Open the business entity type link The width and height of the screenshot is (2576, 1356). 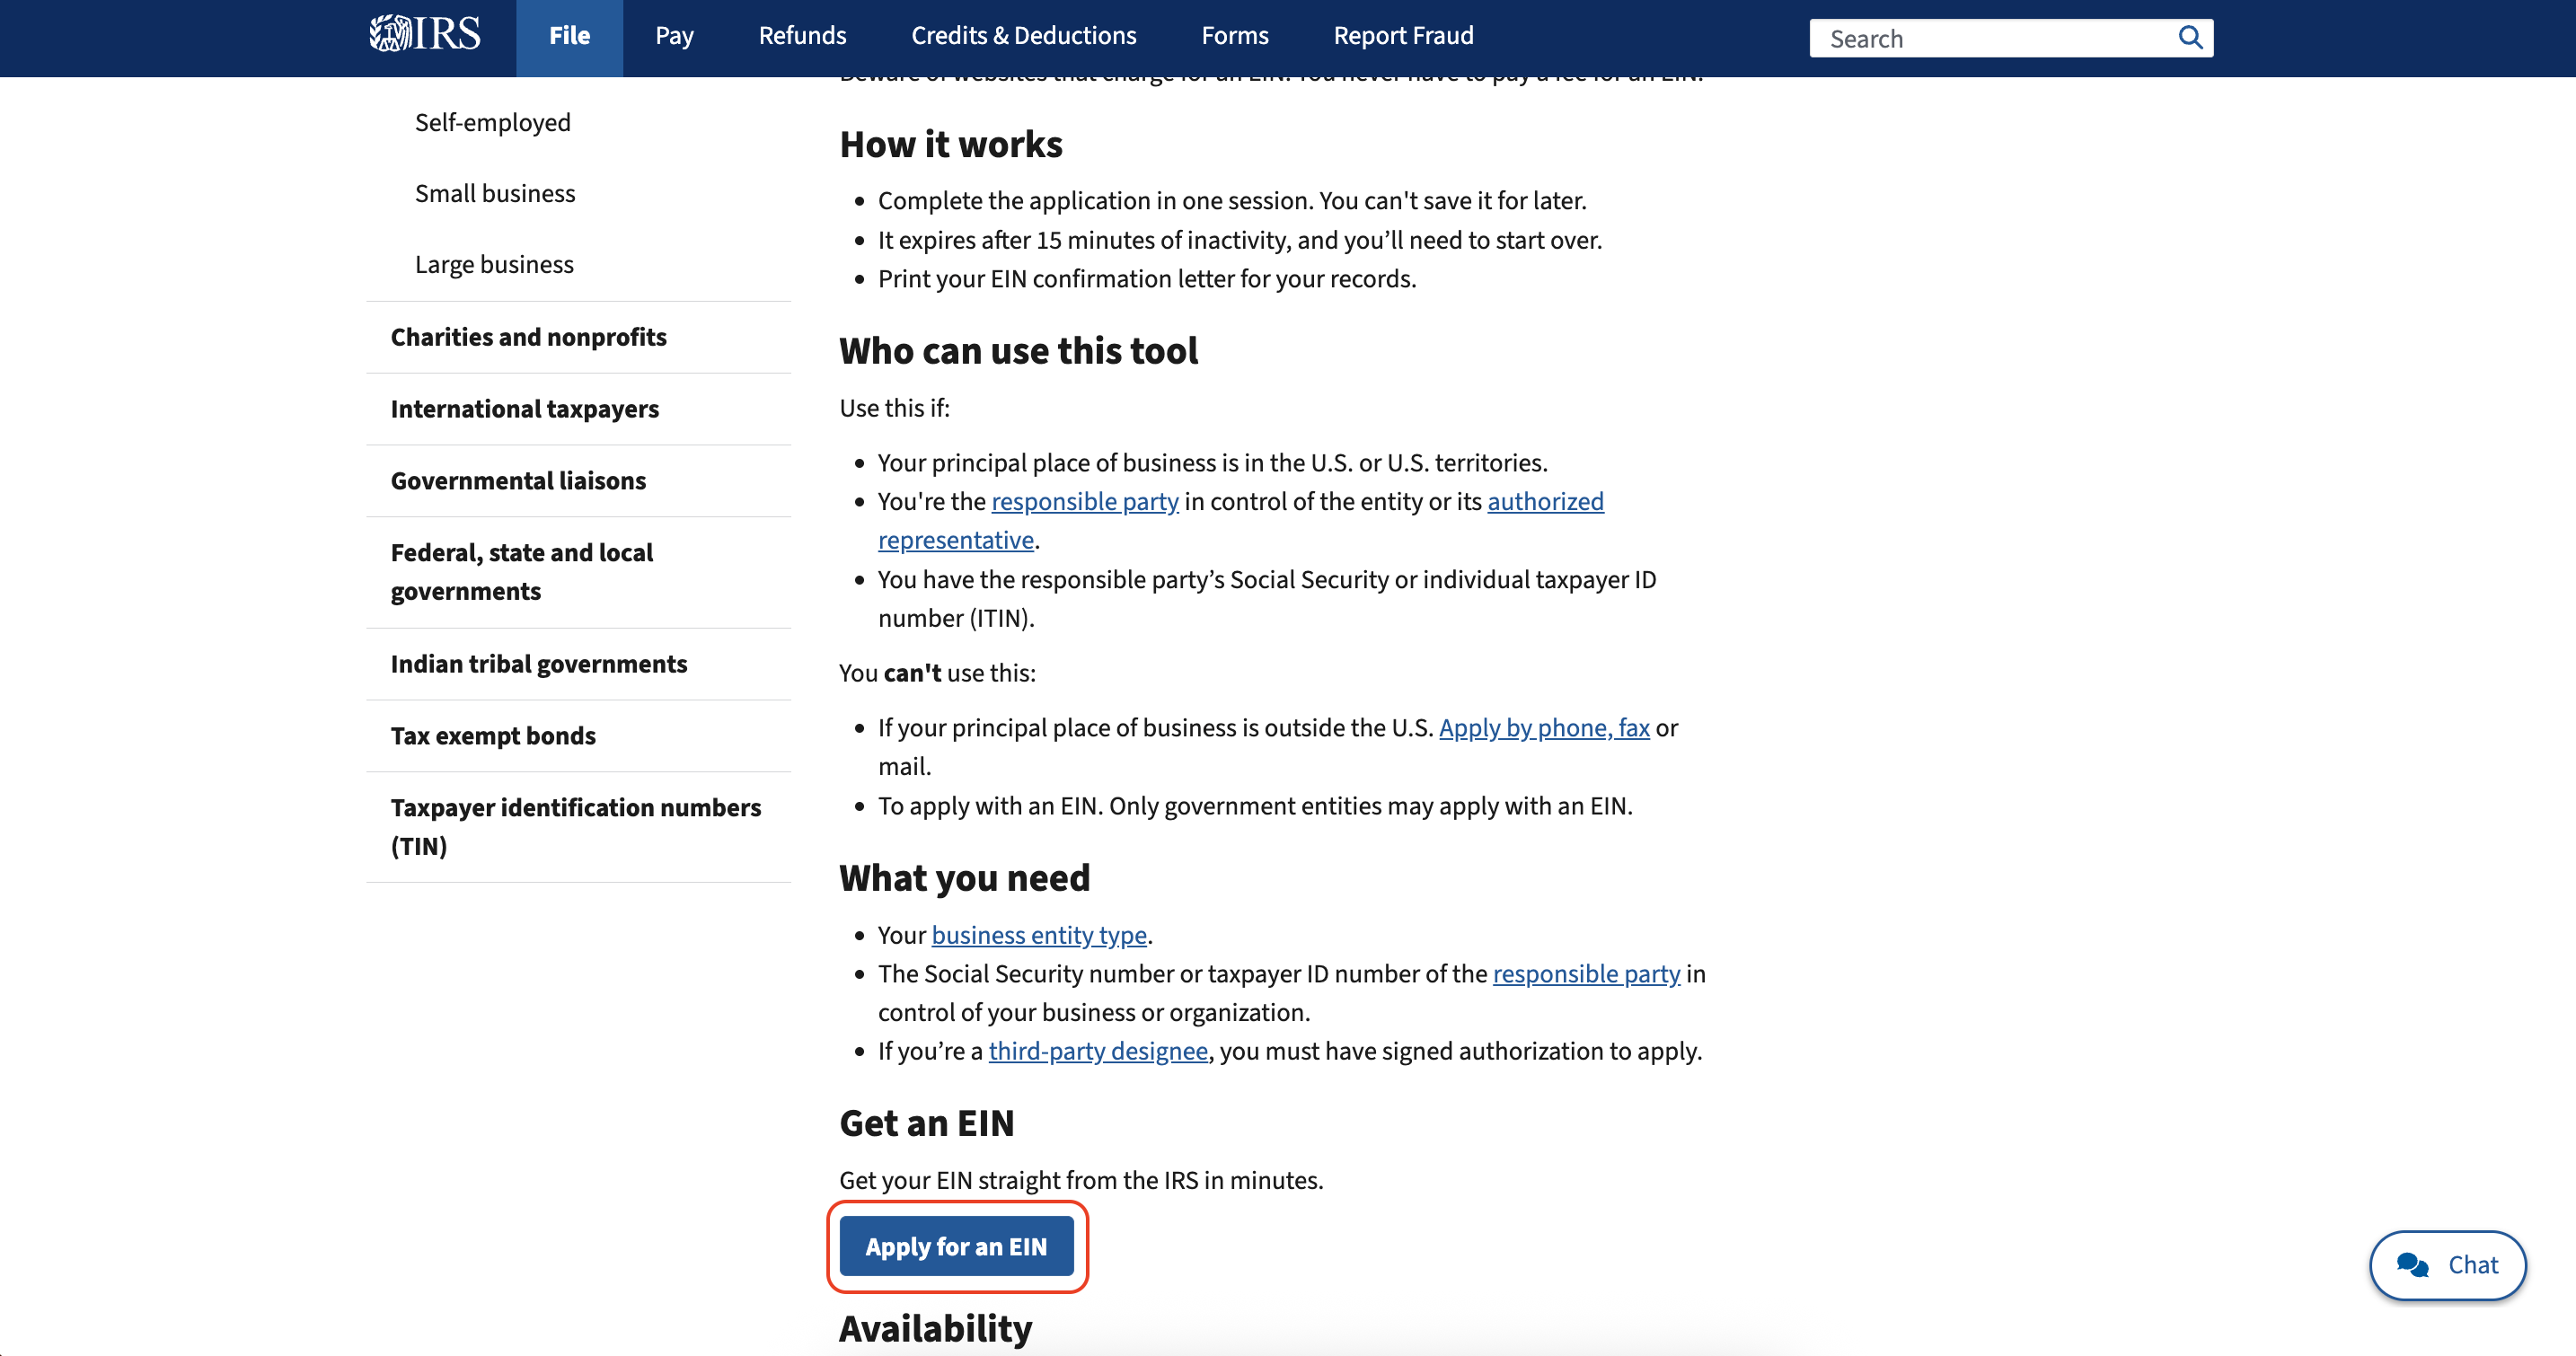(x=1038, y=935)
